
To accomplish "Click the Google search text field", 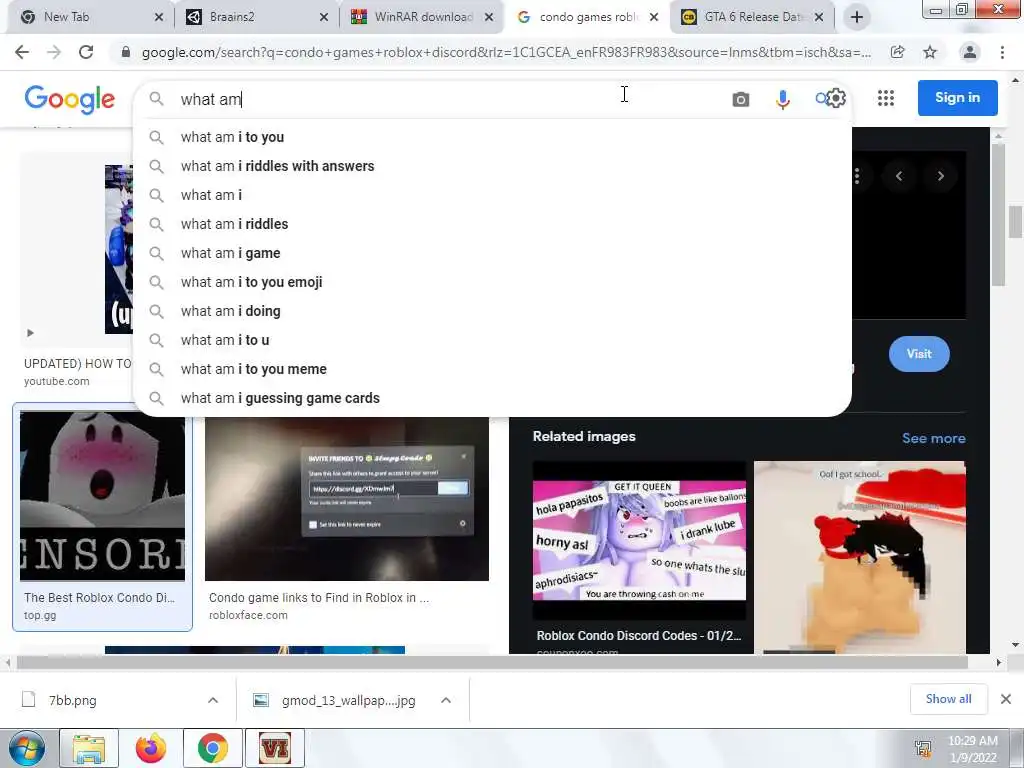I will pos(451,99).
